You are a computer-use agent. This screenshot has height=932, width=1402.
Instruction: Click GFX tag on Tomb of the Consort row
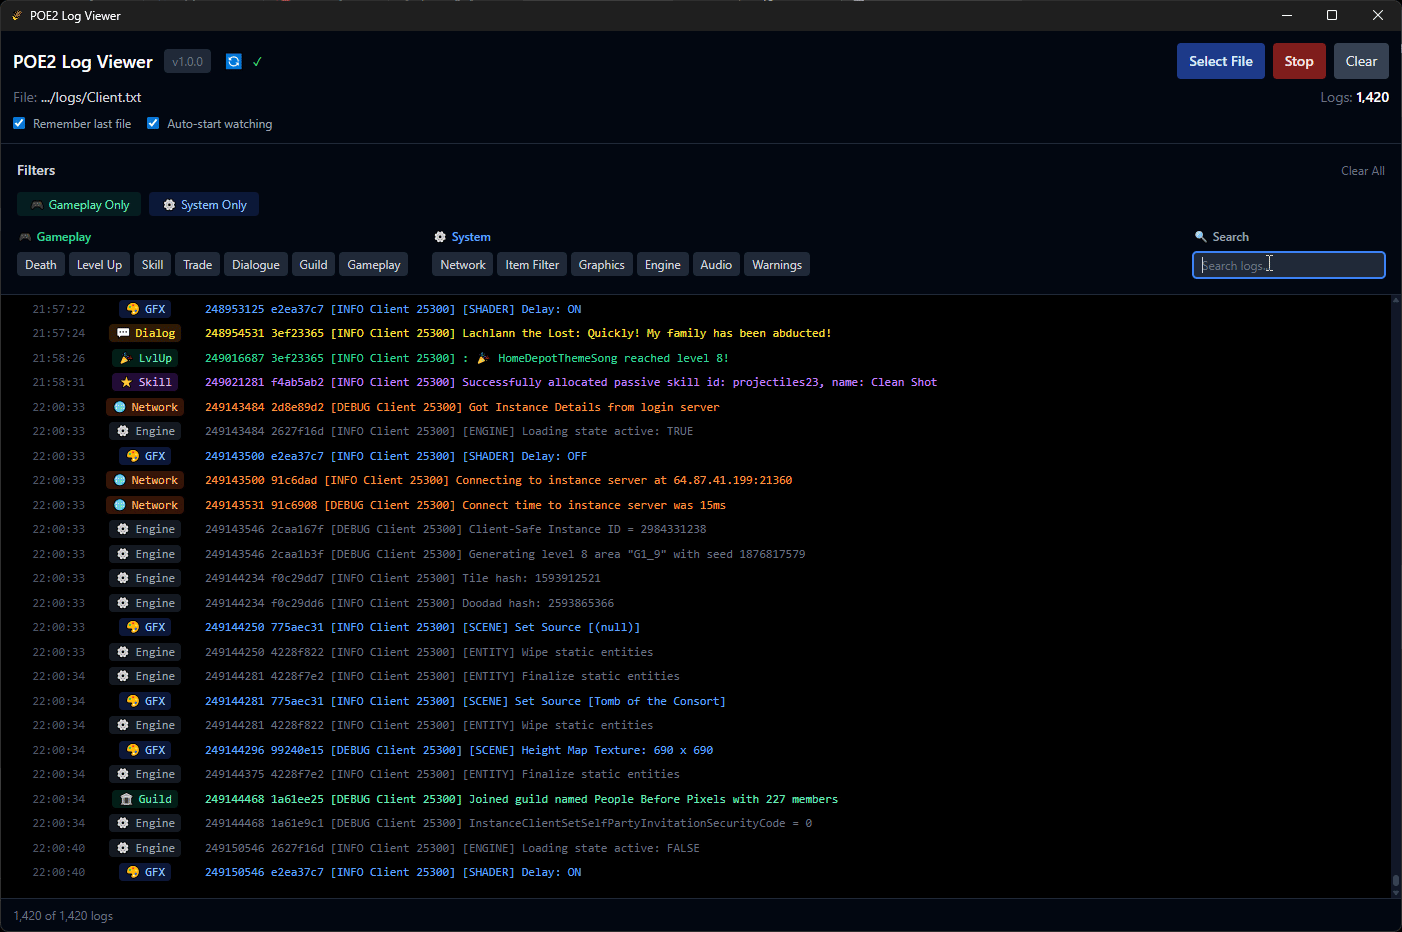pos(146,701)
